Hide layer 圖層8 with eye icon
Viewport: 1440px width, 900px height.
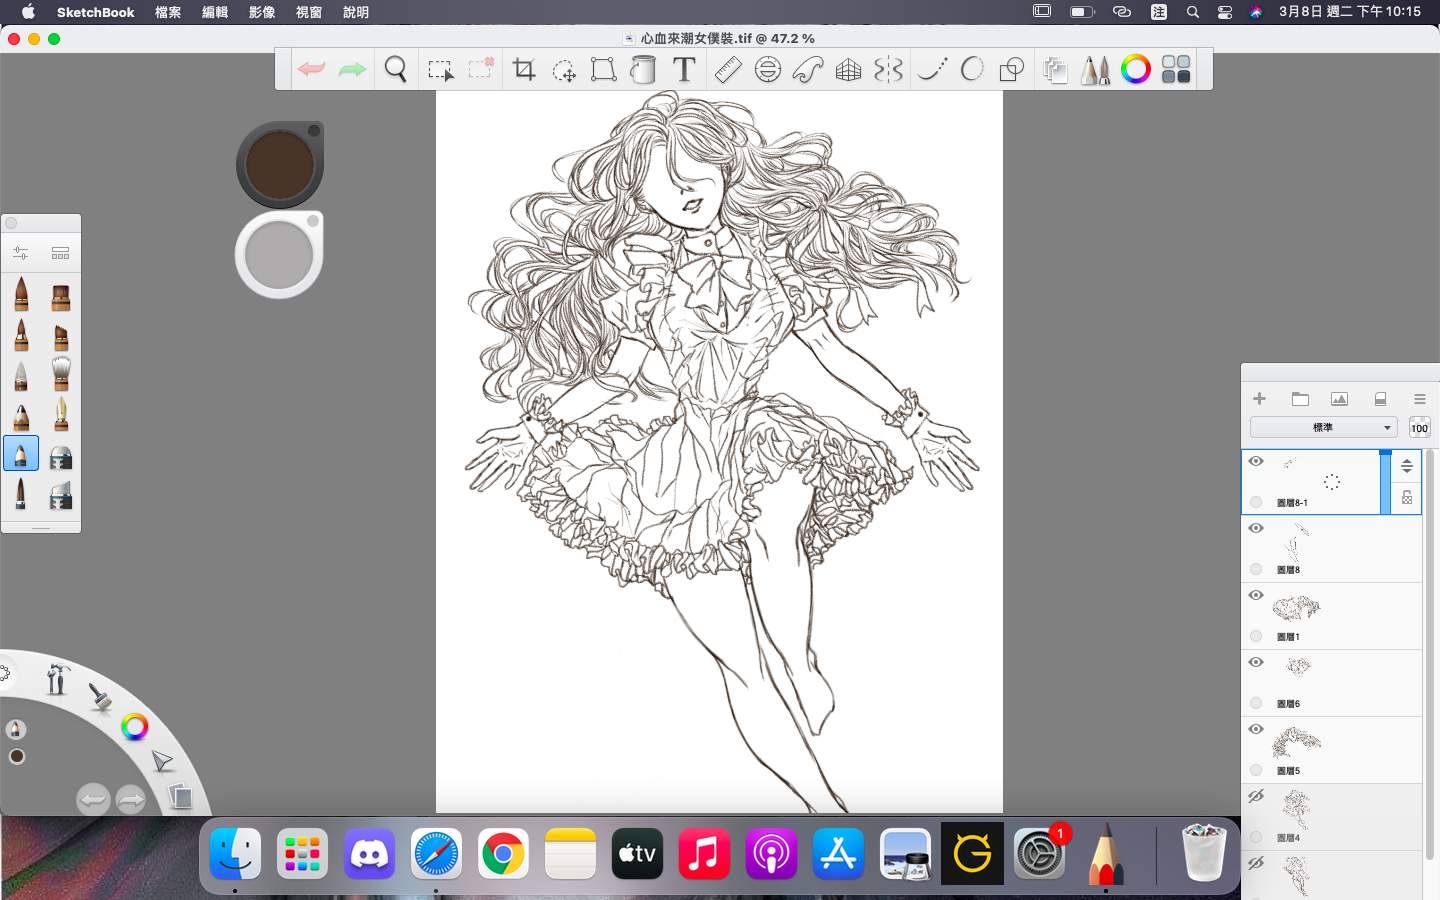(1256, 528)
